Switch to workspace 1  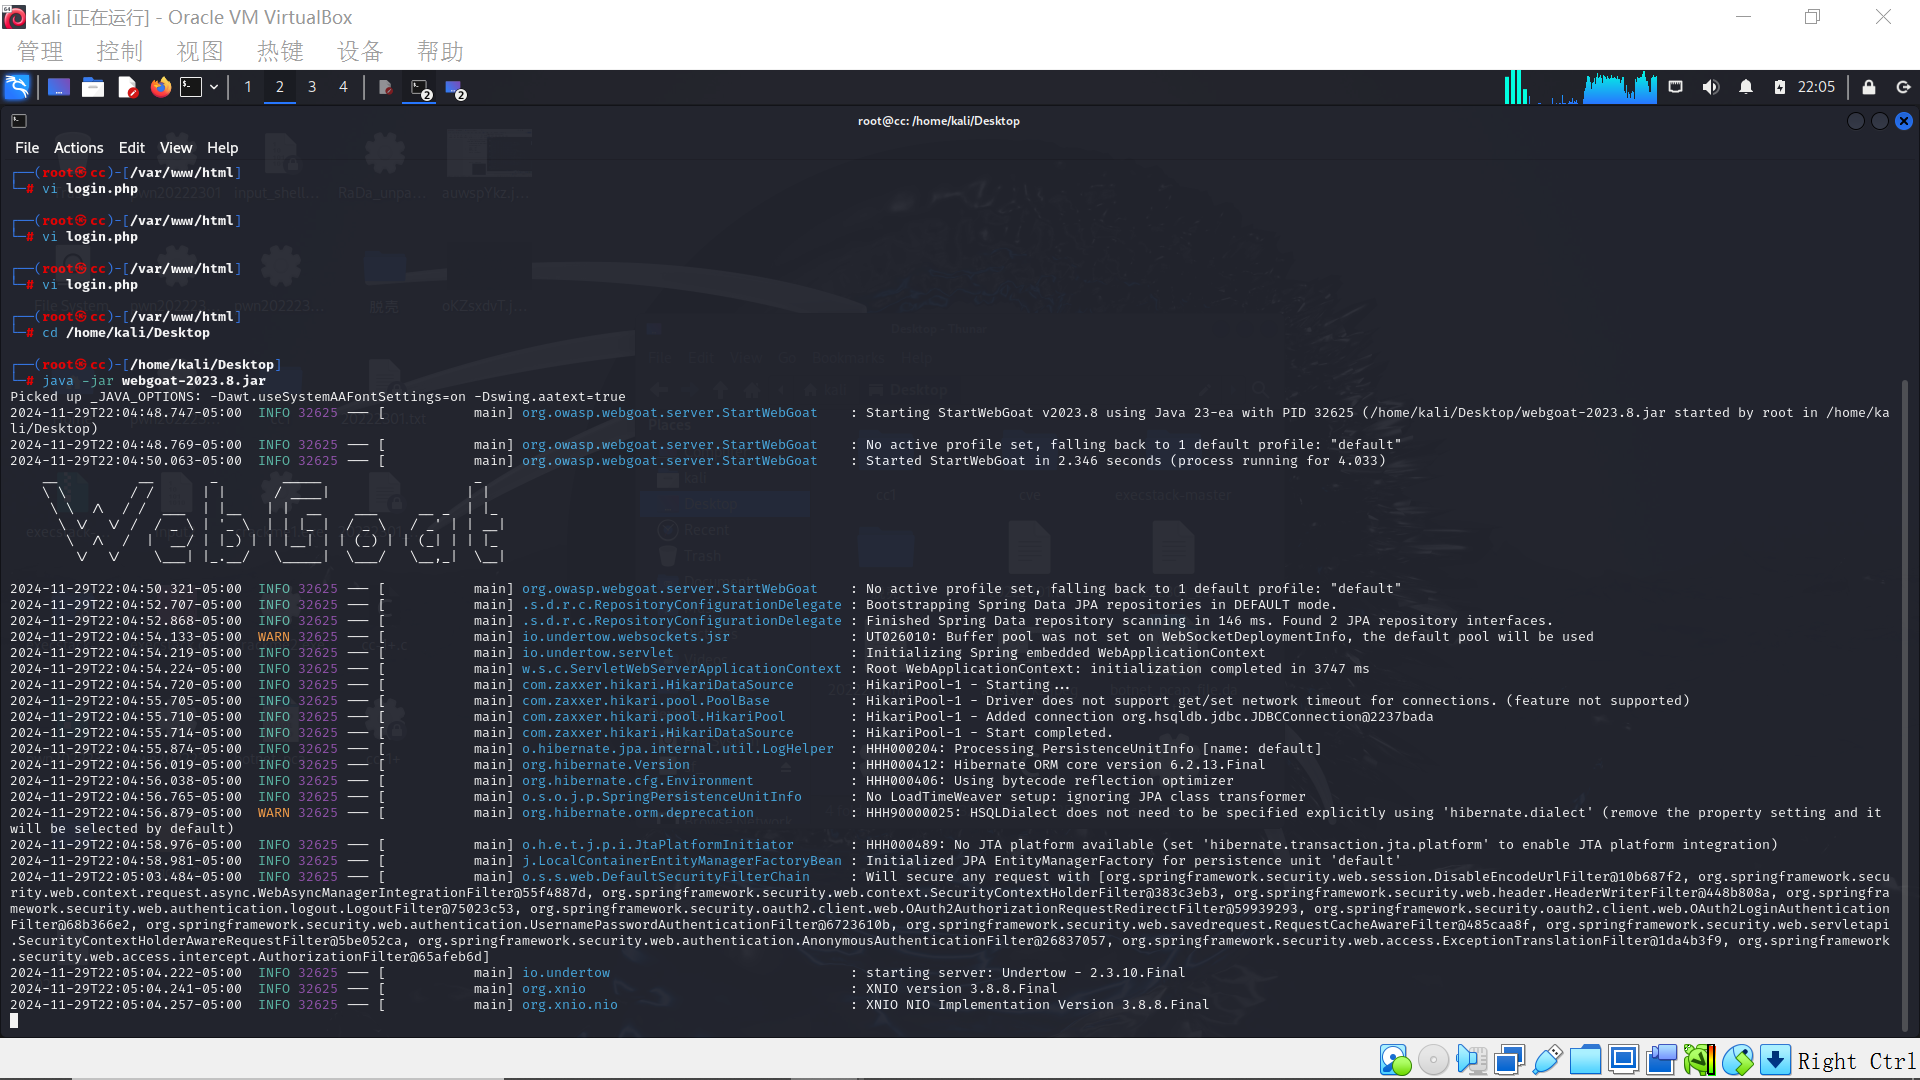(248, 87)
